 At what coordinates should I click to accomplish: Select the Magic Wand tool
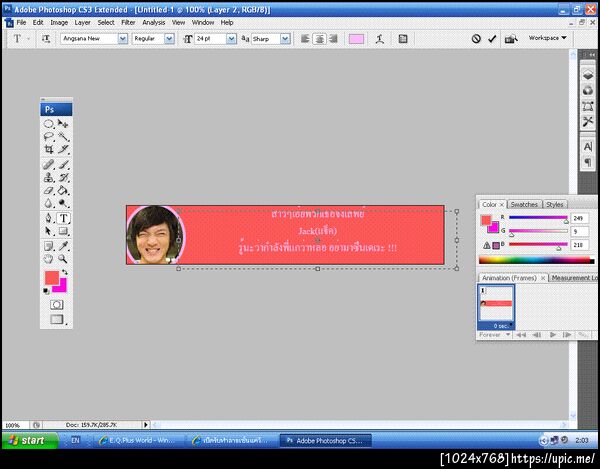click(63, 137)
